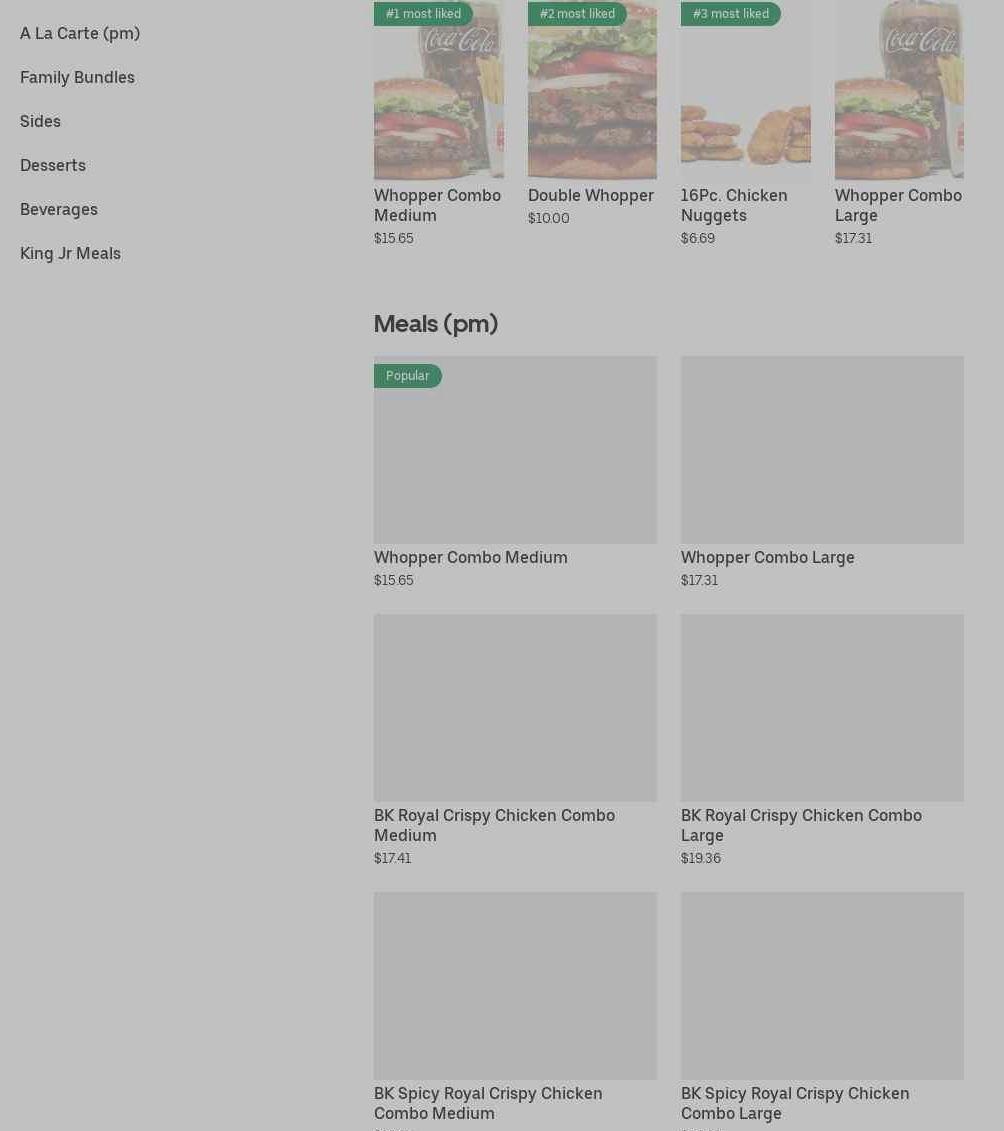This screenshot has height=1131, width=1004.
Task: Select Family Bundles in the sidebar
Action: [x=77, y=77]
